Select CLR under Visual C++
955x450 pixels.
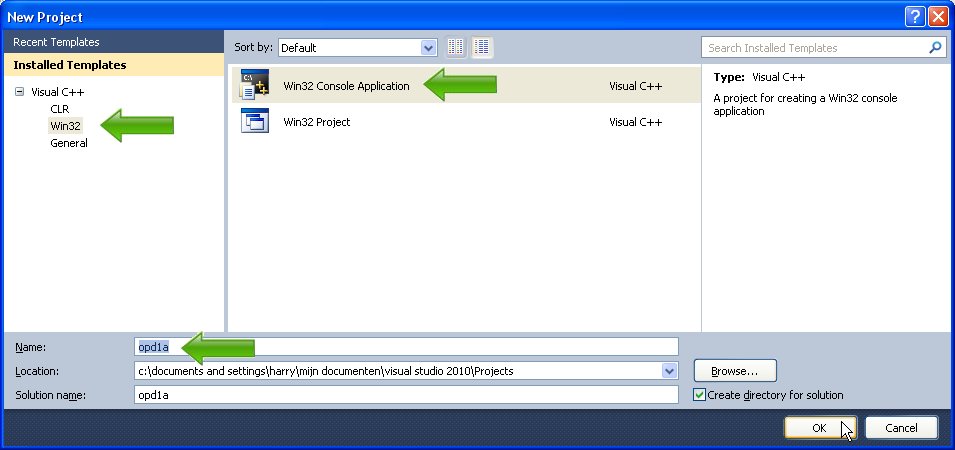coord(60,109)
